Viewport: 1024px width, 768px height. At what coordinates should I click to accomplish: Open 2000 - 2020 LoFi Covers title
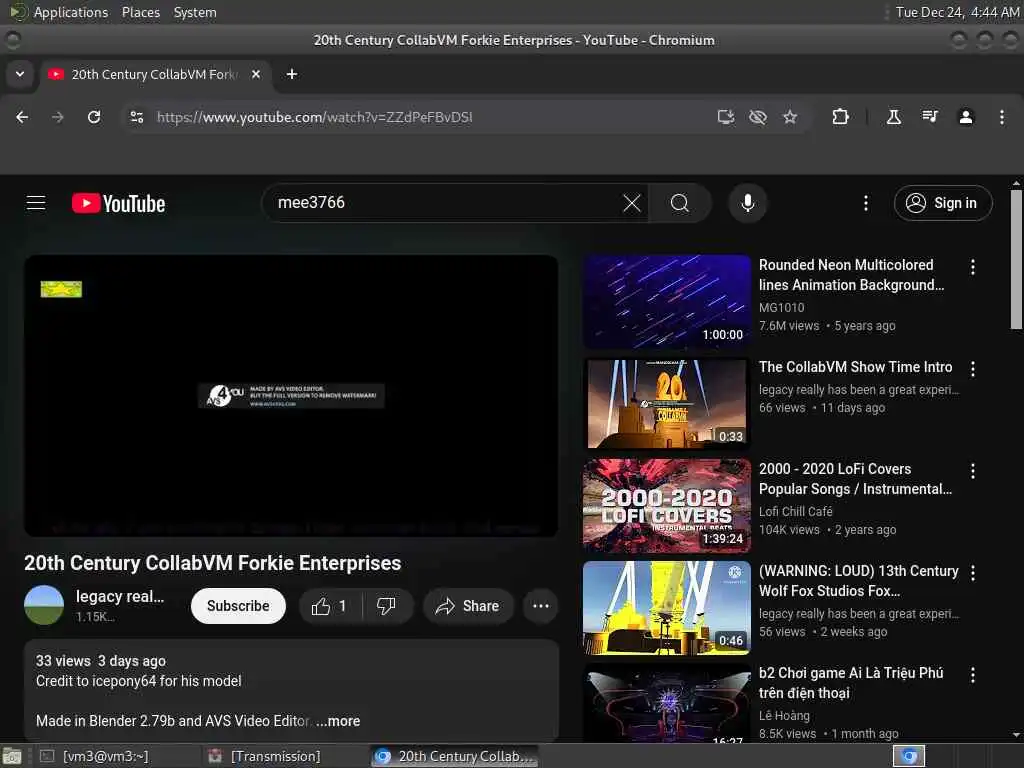[856, 479]
